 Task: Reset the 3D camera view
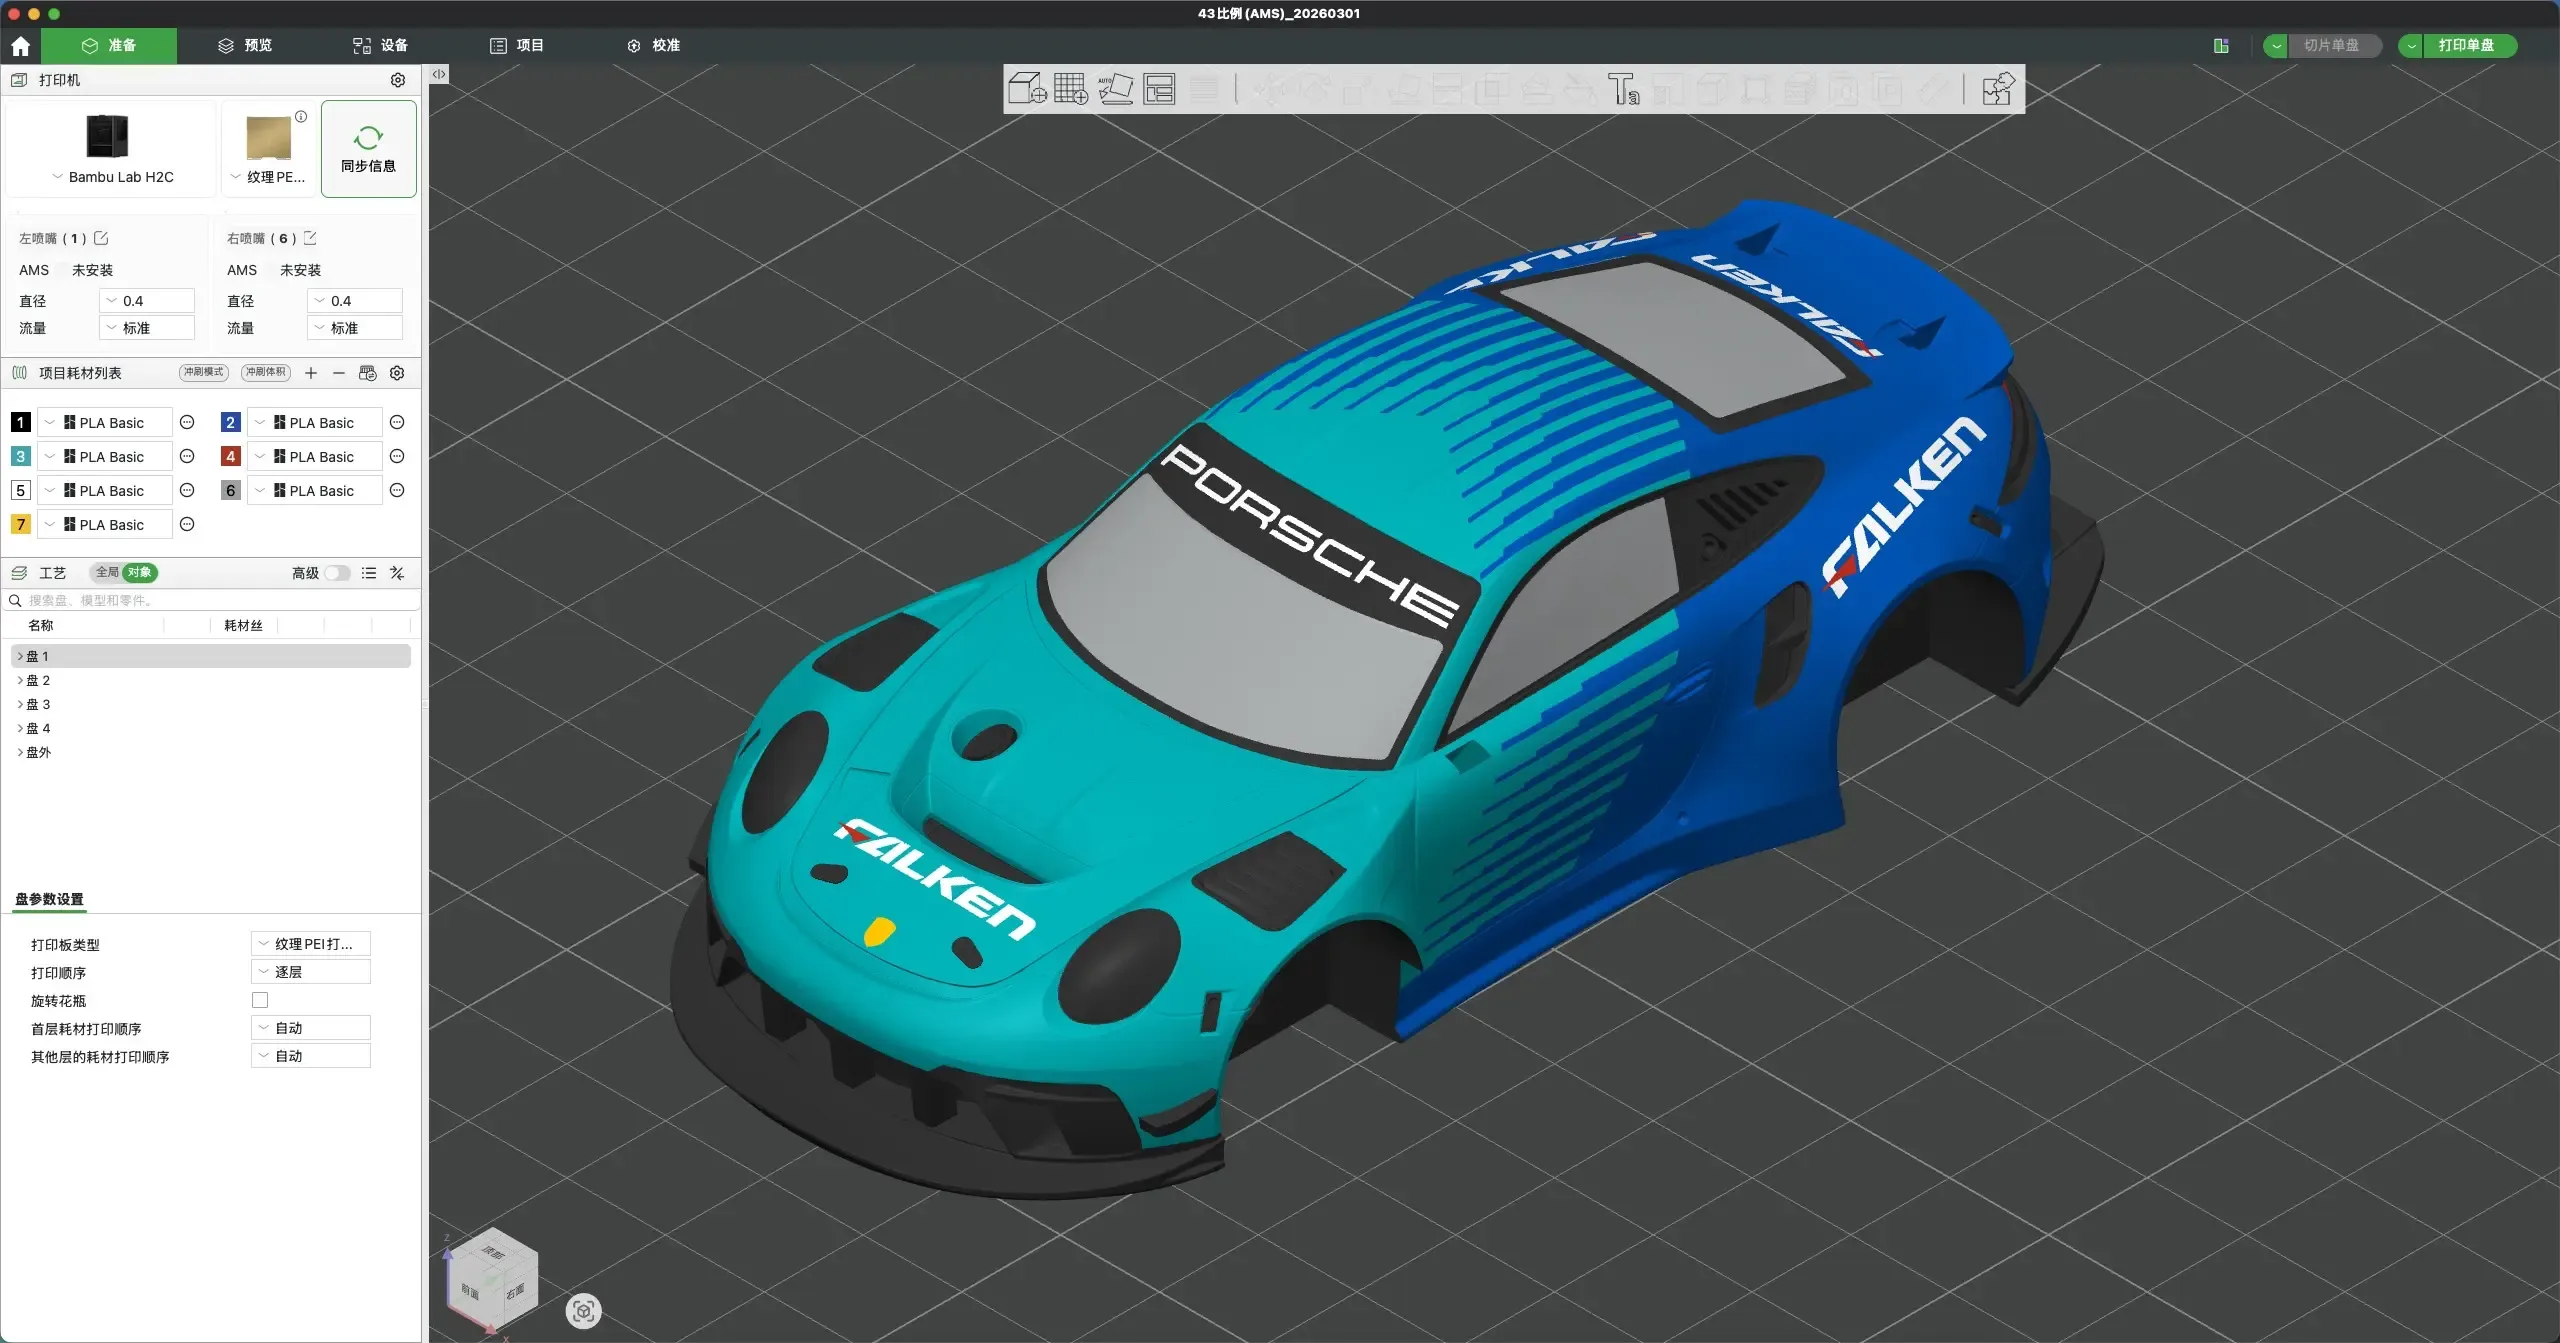[584, 1311]
